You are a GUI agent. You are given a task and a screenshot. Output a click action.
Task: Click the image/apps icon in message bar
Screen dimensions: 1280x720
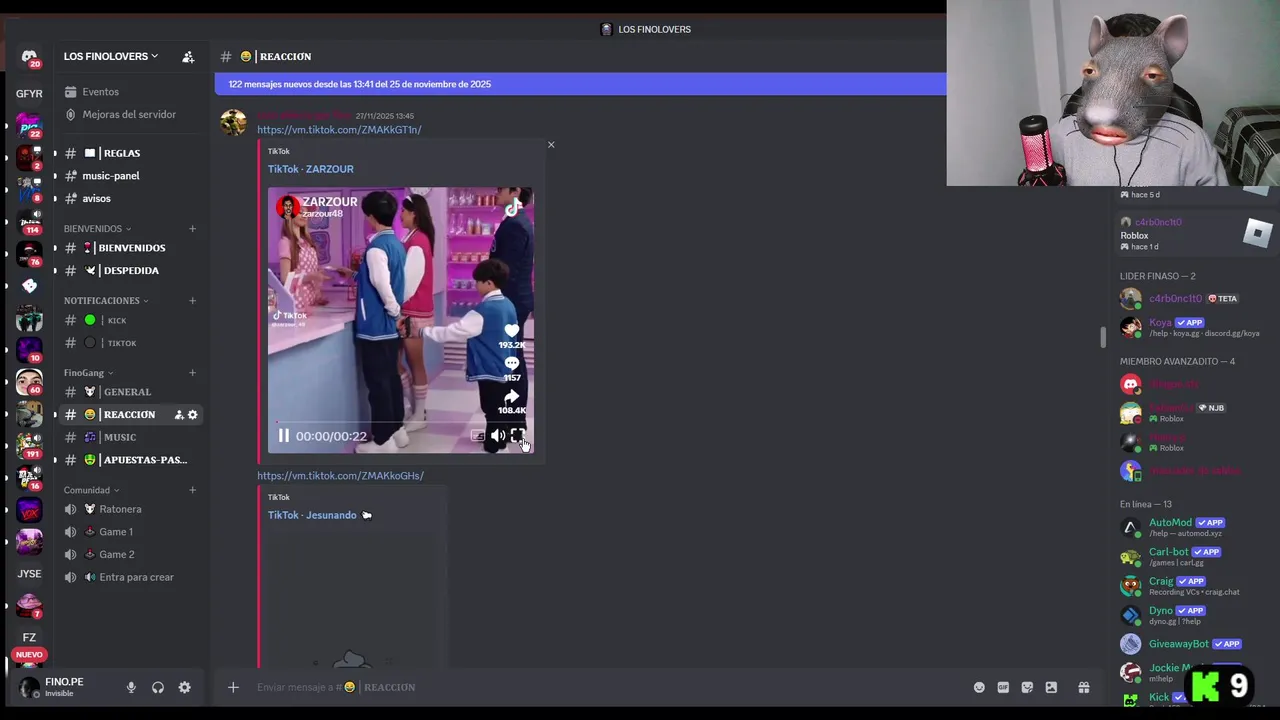[1051, 688]
